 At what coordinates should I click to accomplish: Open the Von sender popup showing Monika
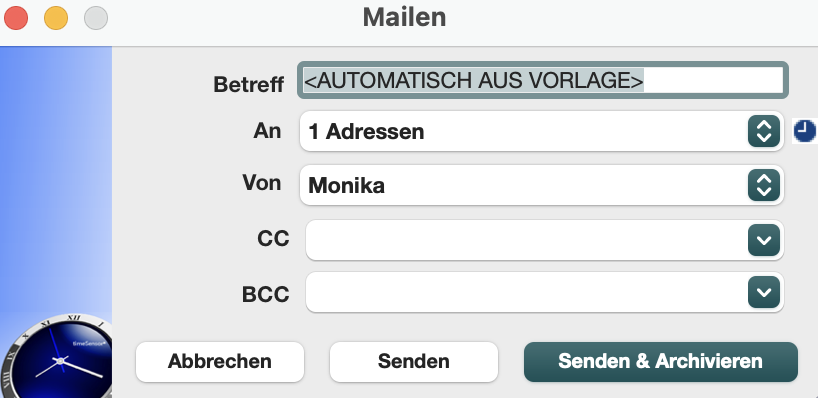(x=542, y=185)
